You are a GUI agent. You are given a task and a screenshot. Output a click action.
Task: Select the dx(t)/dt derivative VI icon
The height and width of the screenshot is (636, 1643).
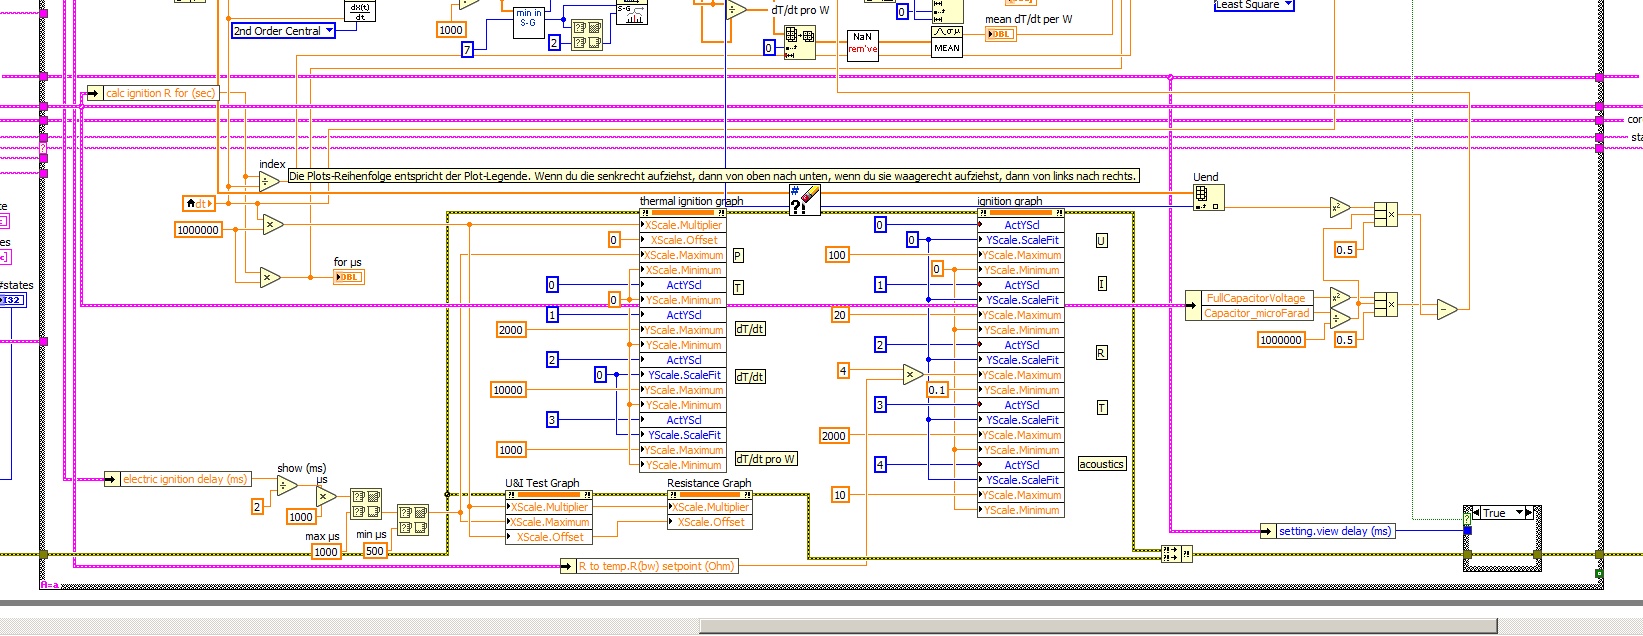pyautogui.click(x=359, y=10)
